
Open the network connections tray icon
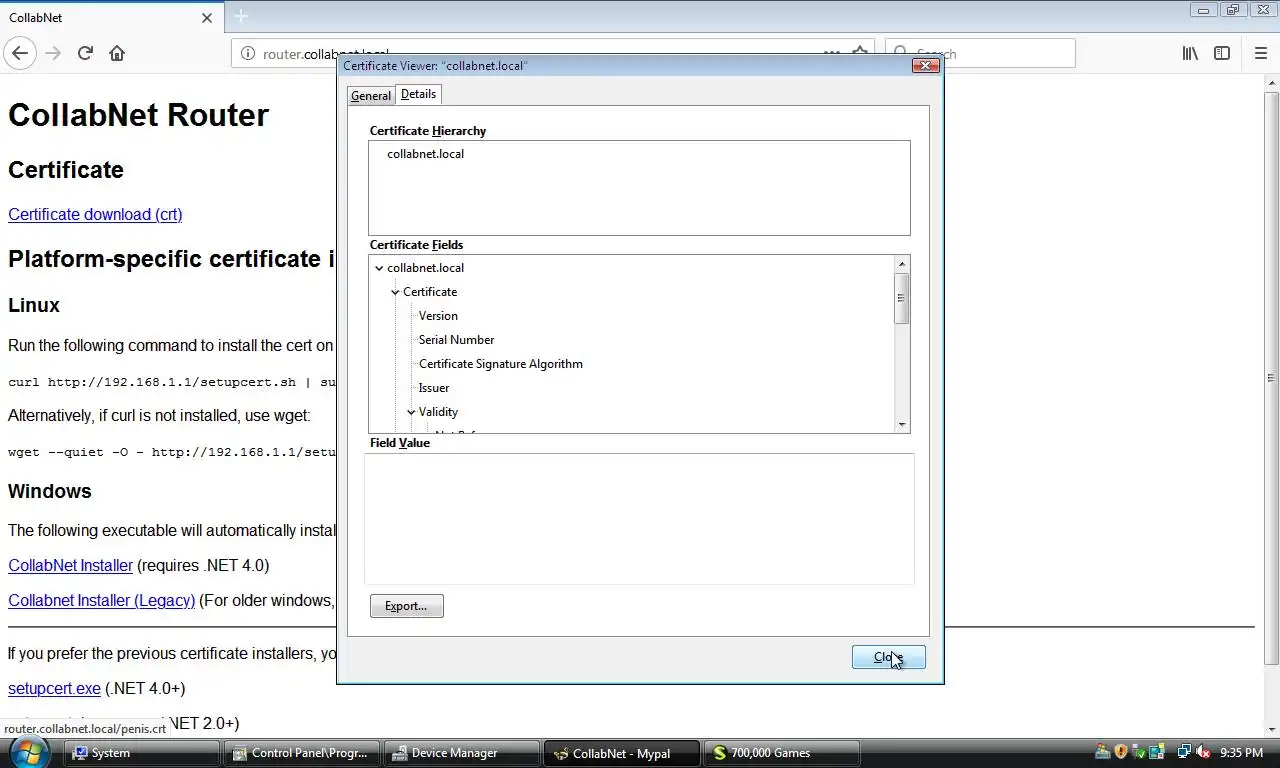tap(1184, 752)
